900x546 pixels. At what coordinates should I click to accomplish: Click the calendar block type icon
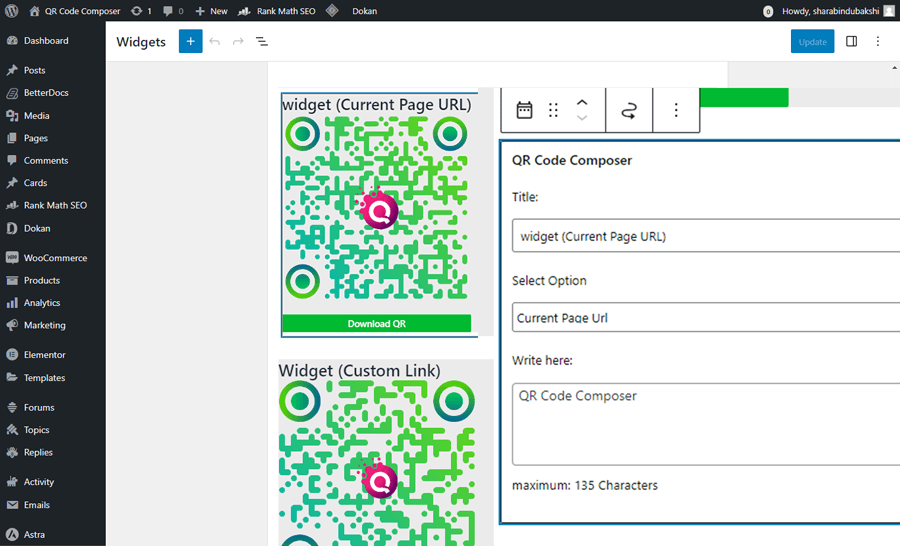[524, 110]
